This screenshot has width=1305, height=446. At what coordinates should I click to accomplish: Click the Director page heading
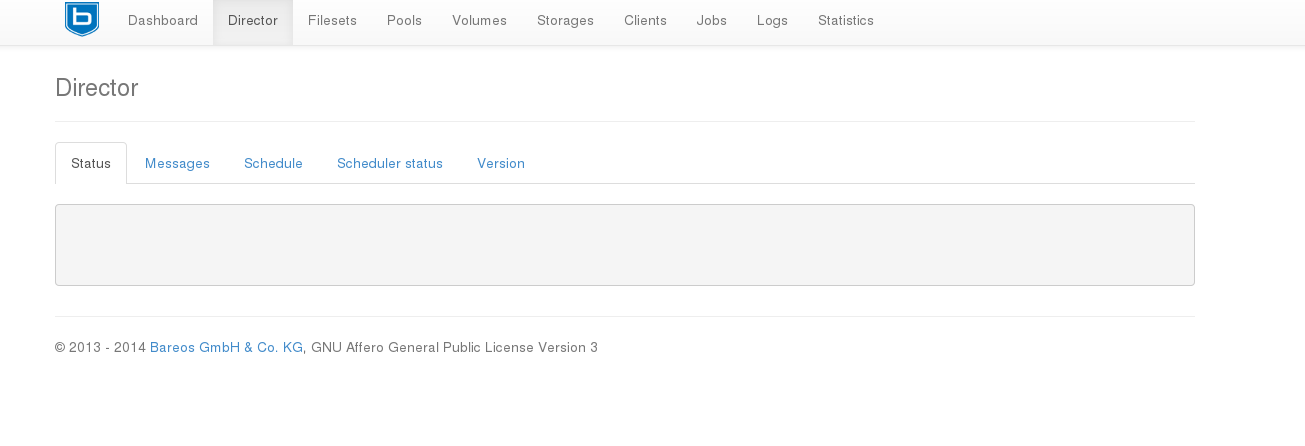coord(97,88)
